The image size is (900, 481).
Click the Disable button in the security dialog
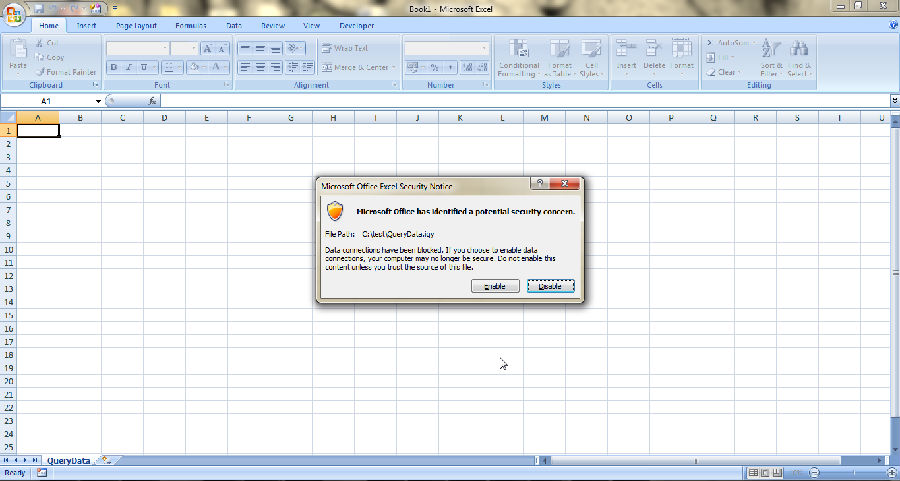(551, 286)
